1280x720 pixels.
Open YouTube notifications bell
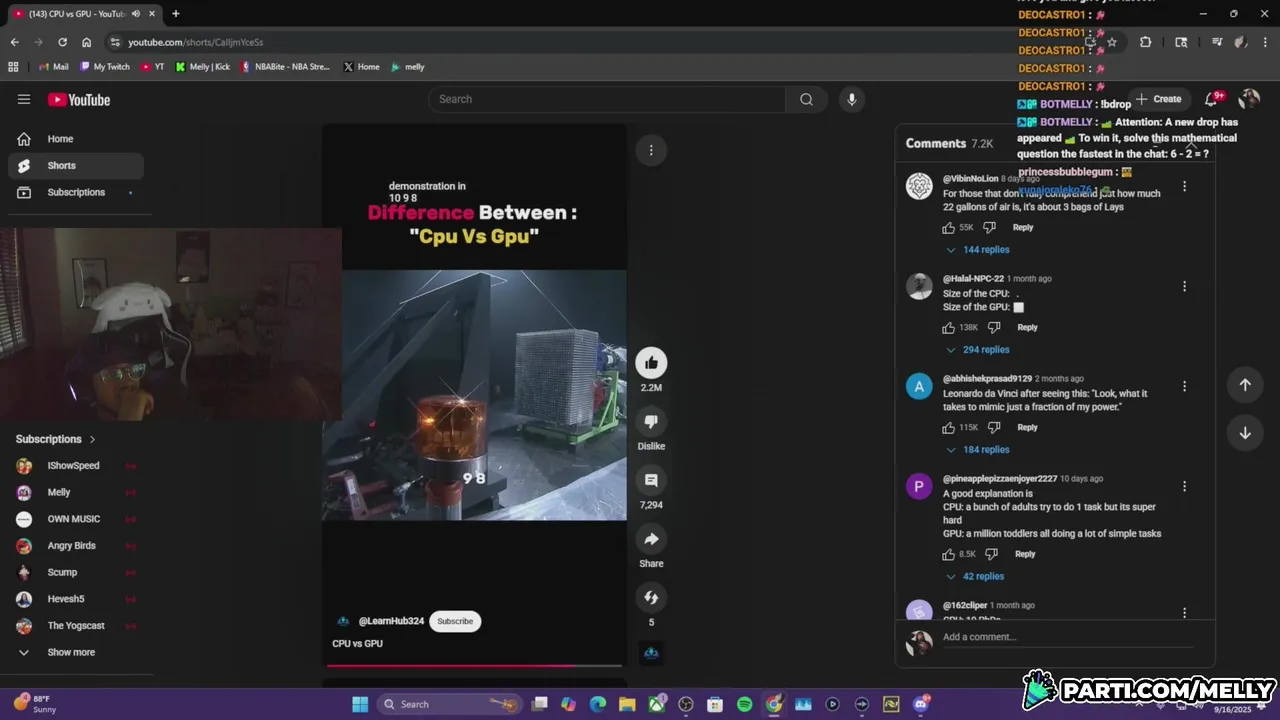tap(1212, 99)
